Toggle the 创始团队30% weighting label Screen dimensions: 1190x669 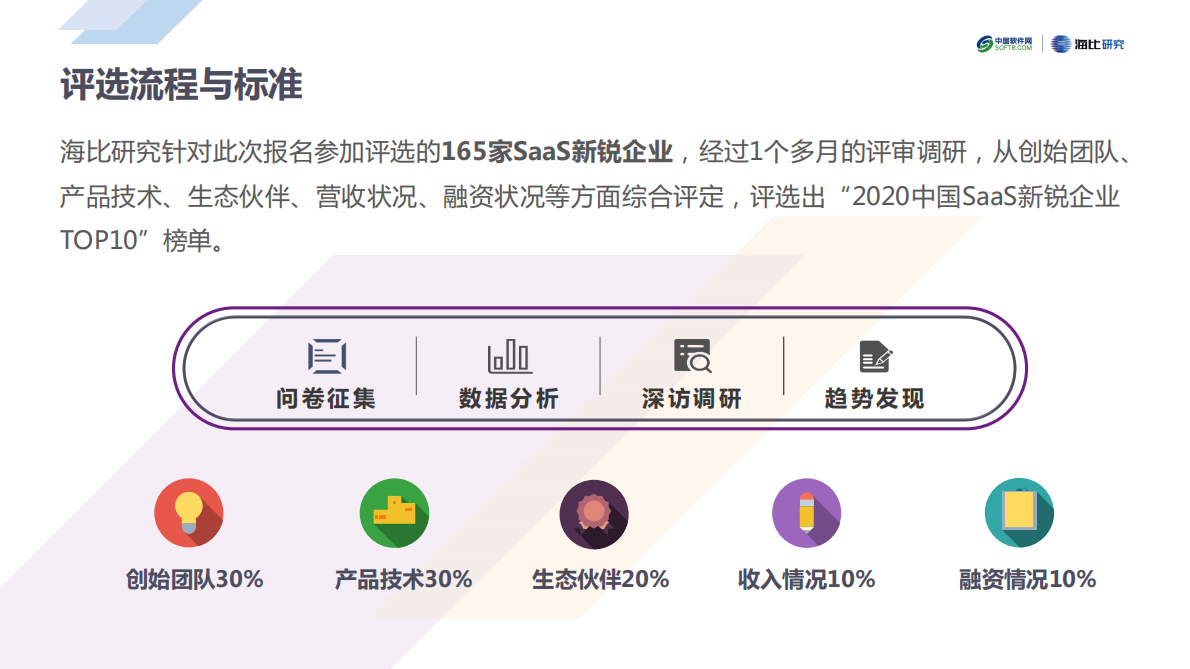[190, 578]
